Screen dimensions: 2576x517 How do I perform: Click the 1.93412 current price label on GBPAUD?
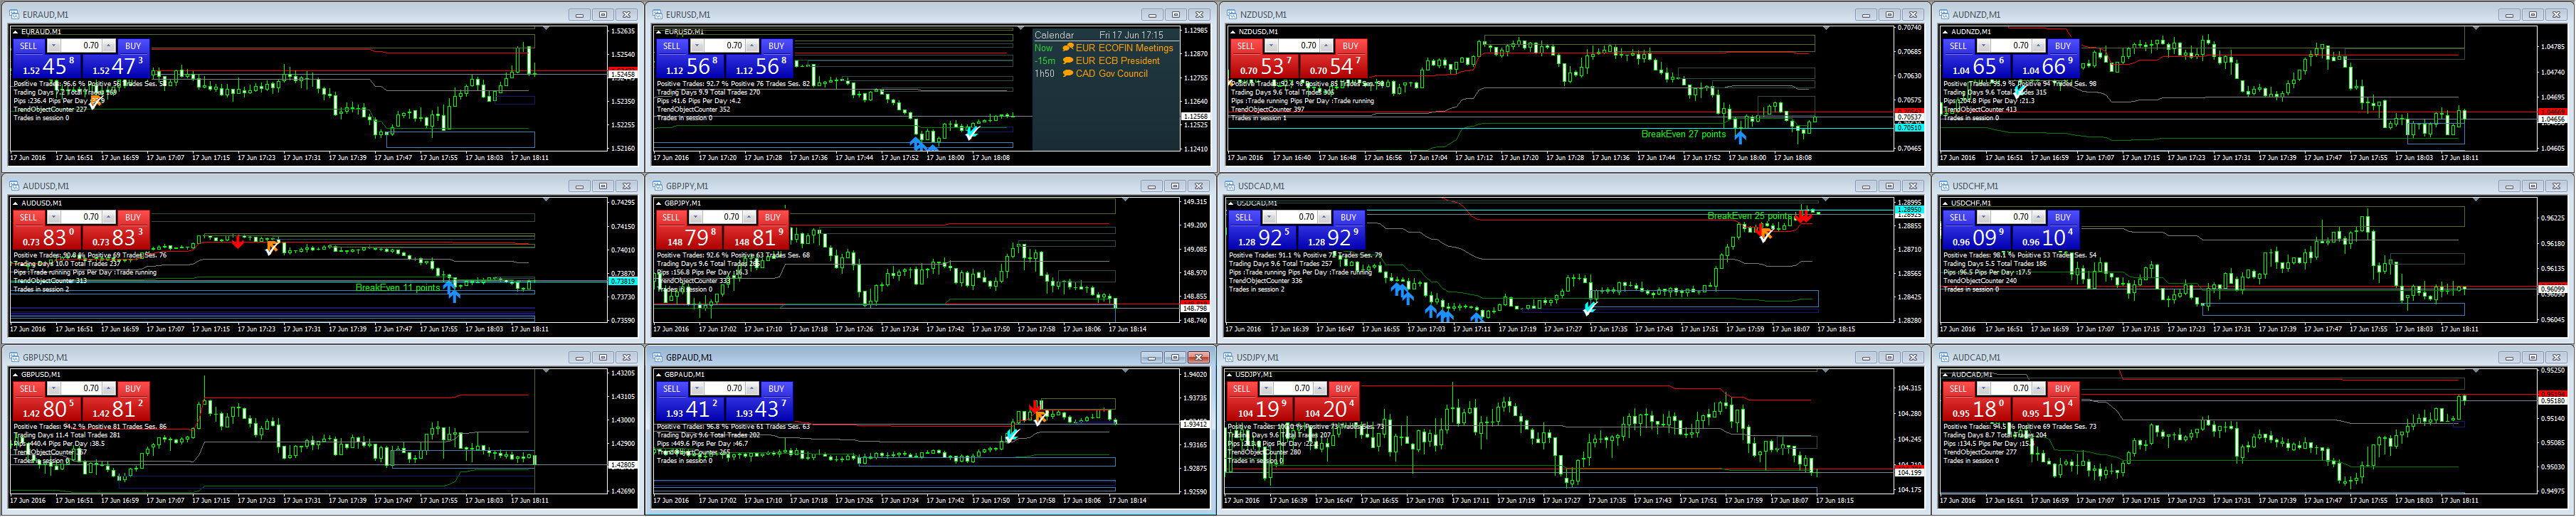(x=1195, y=424)
